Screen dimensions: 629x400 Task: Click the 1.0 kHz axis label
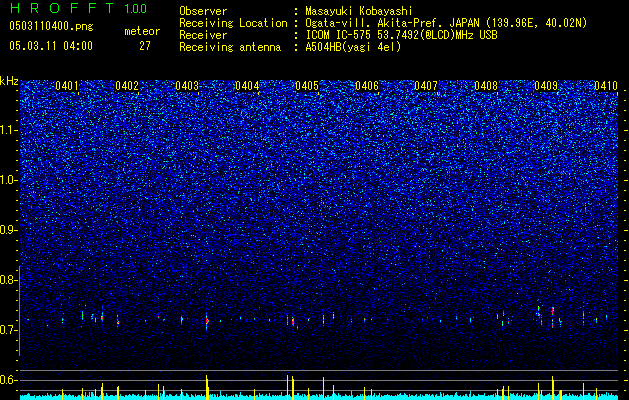point(8,180)
